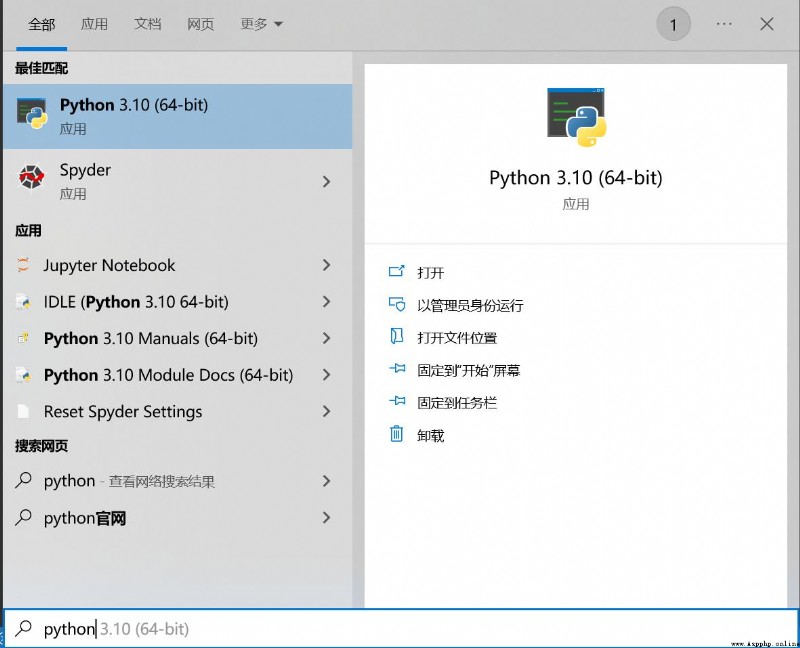Open the three-dots options menu
Viewport: 800px width, 648px height.
[724, 24]
